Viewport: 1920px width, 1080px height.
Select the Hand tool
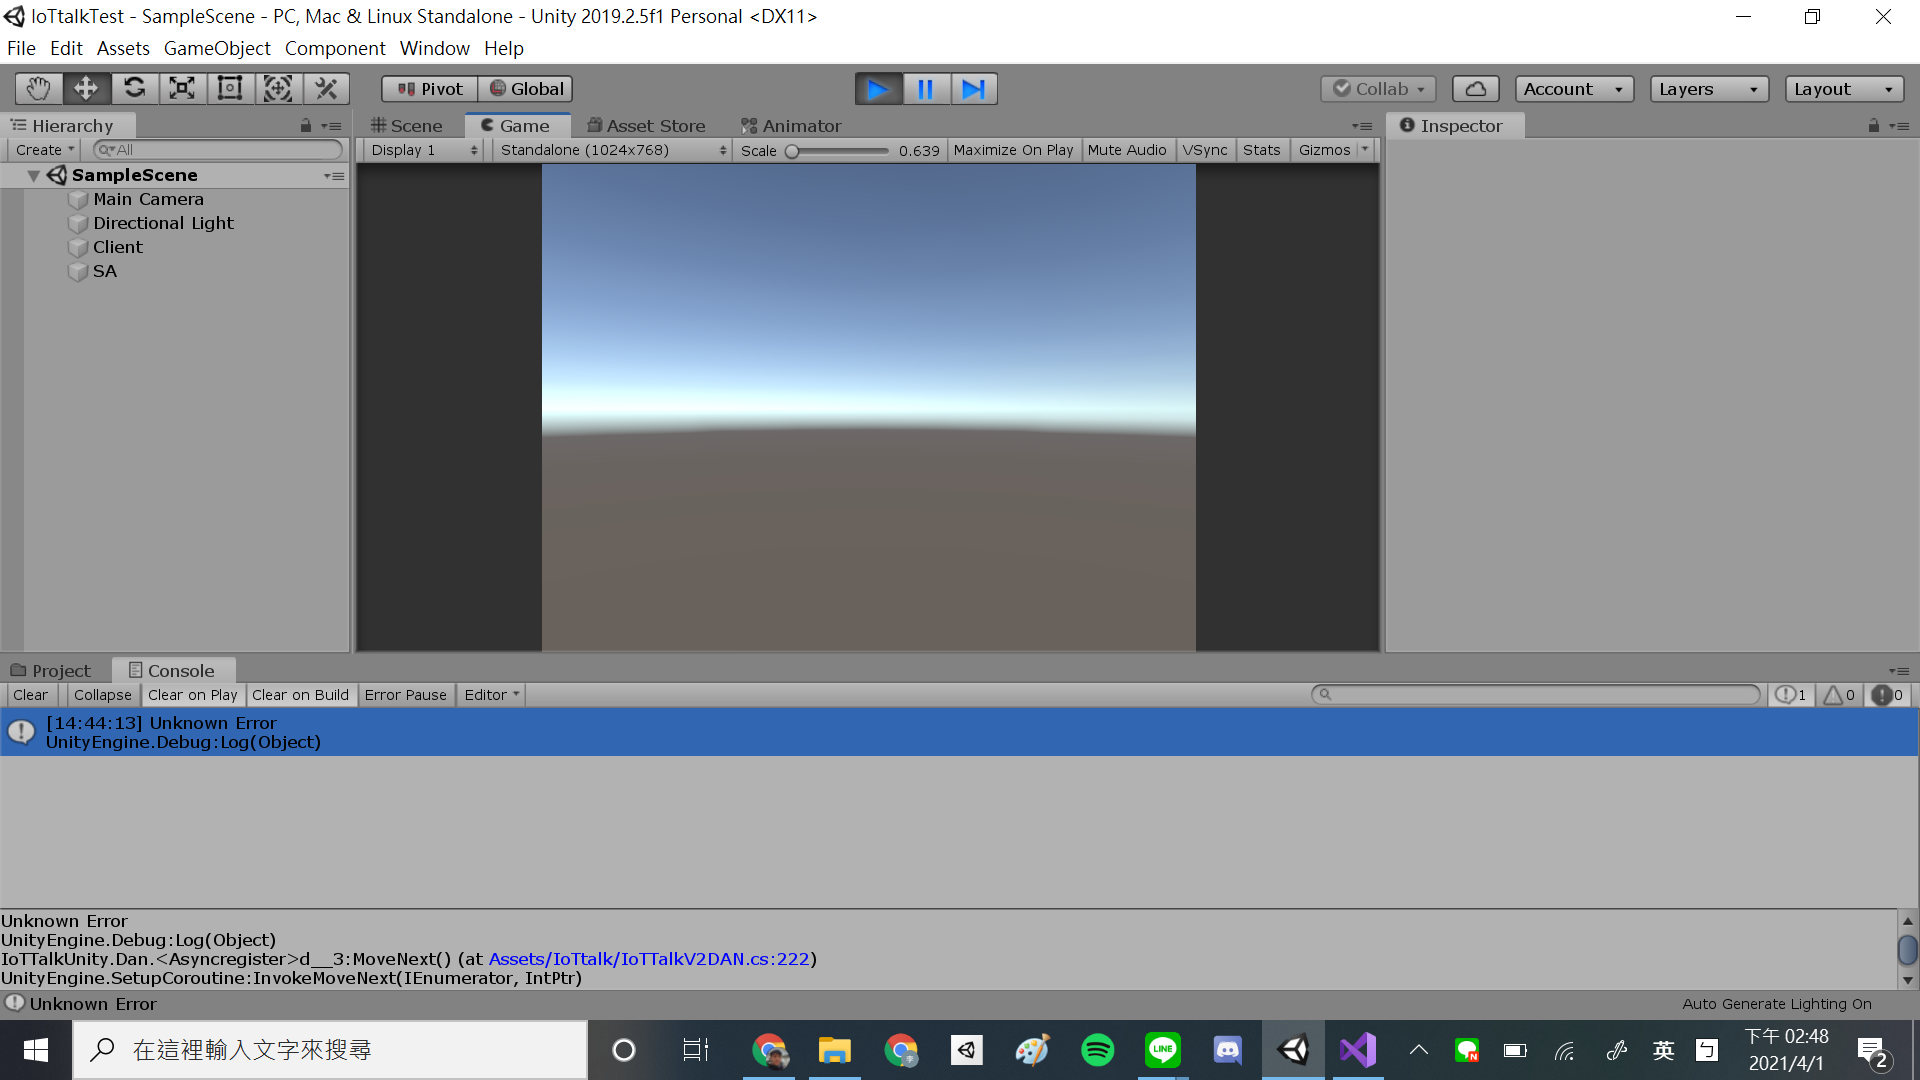38,88
